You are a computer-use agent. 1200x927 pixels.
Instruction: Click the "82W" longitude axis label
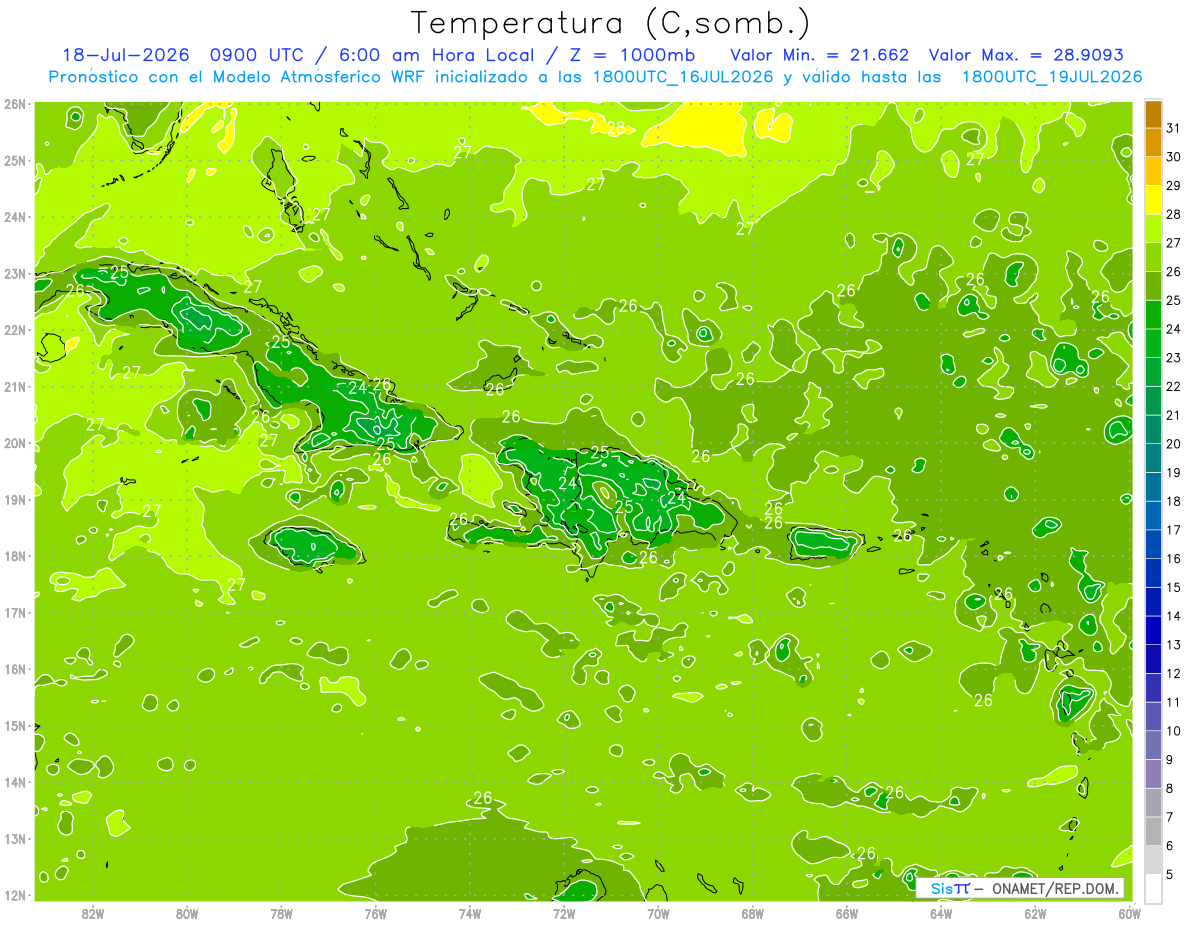click(92, 913)
